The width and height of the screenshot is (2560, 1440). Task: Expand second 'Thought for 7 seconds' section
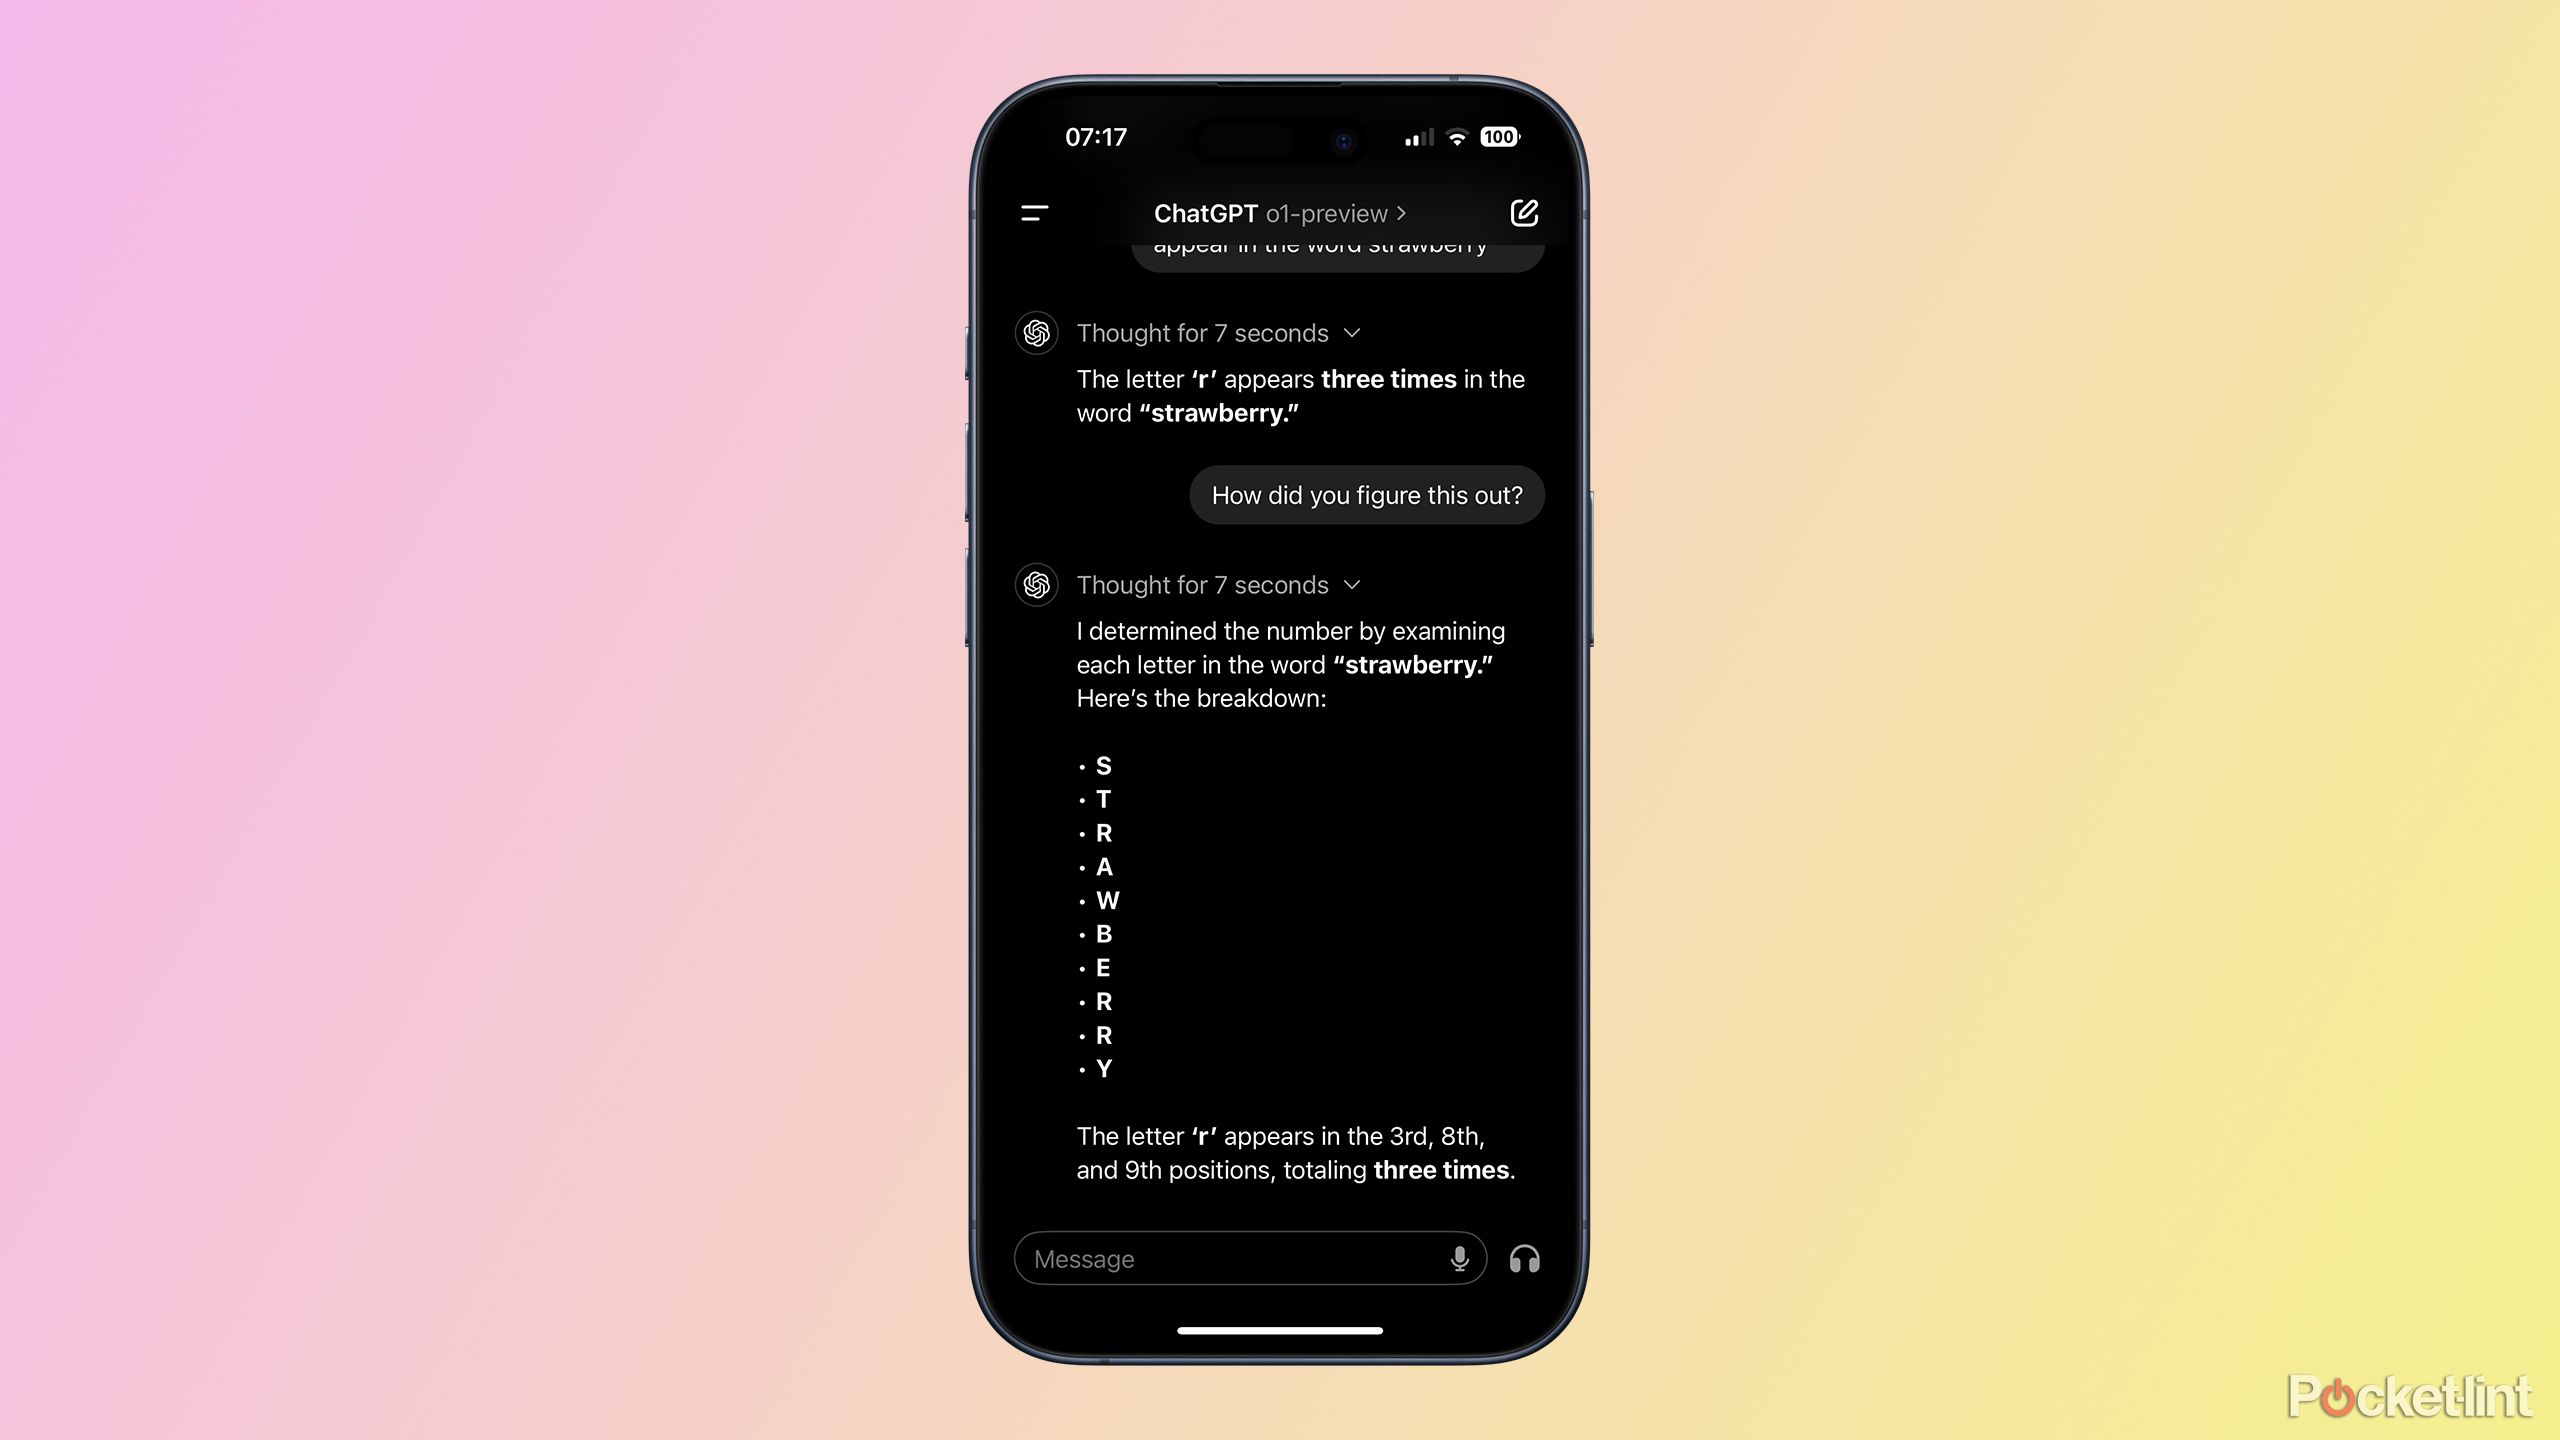(x=1354, y=584)
